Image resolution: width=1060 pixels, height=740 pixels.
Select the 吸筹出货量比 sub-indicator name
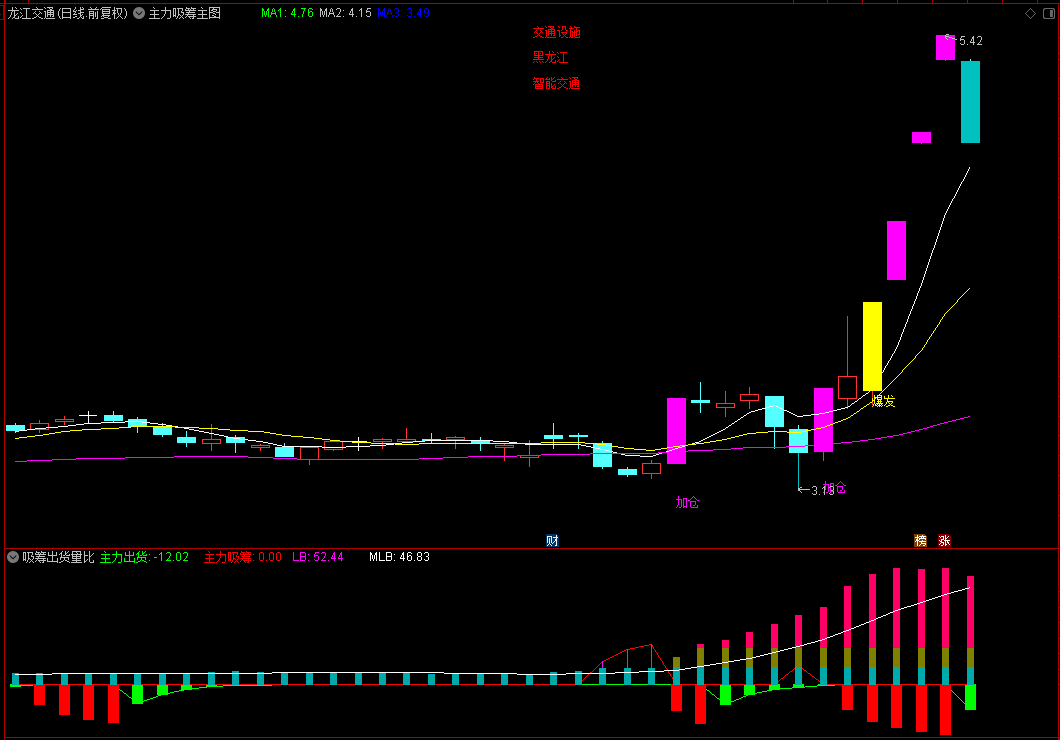point(58,558)
